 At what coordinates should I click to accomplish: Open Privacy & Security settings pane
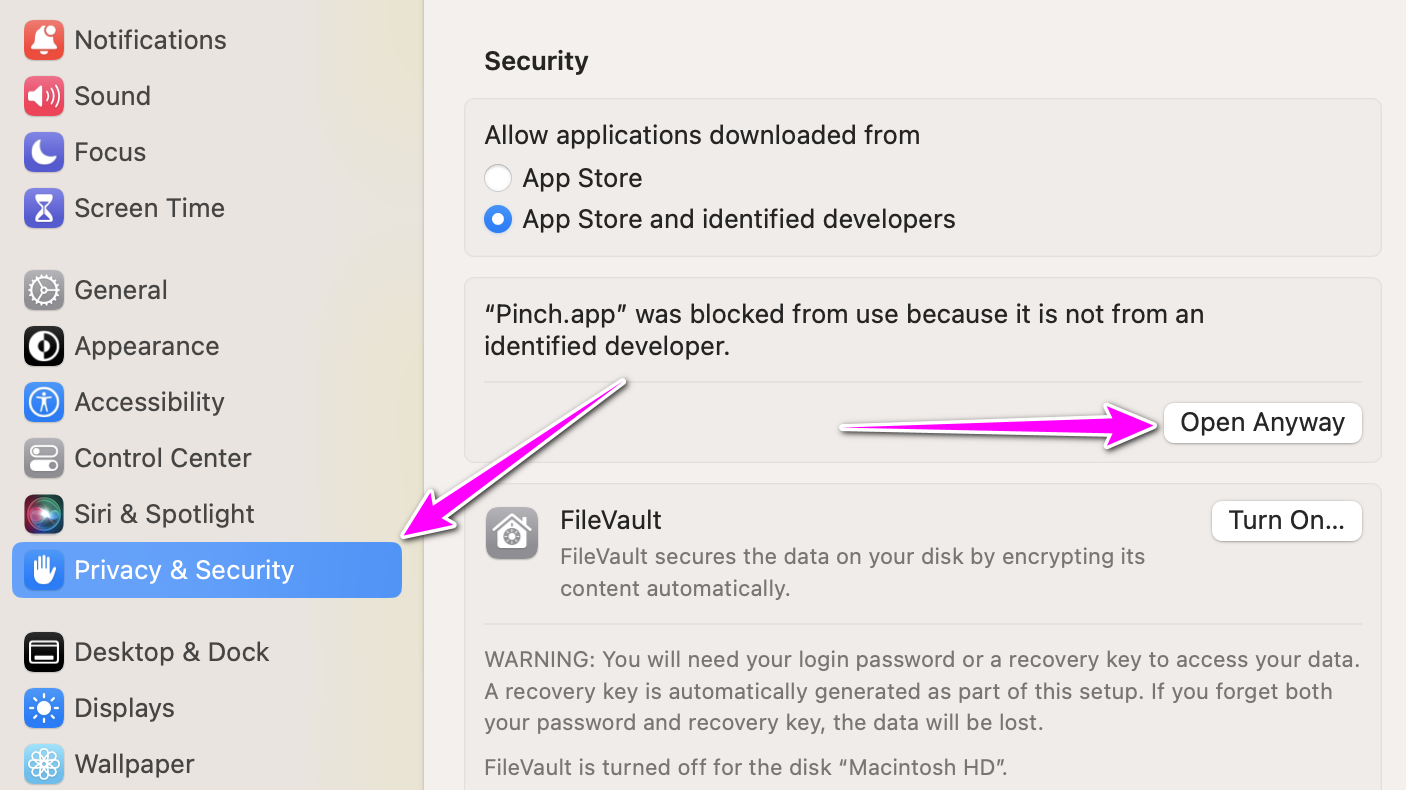tap(184, 570)
